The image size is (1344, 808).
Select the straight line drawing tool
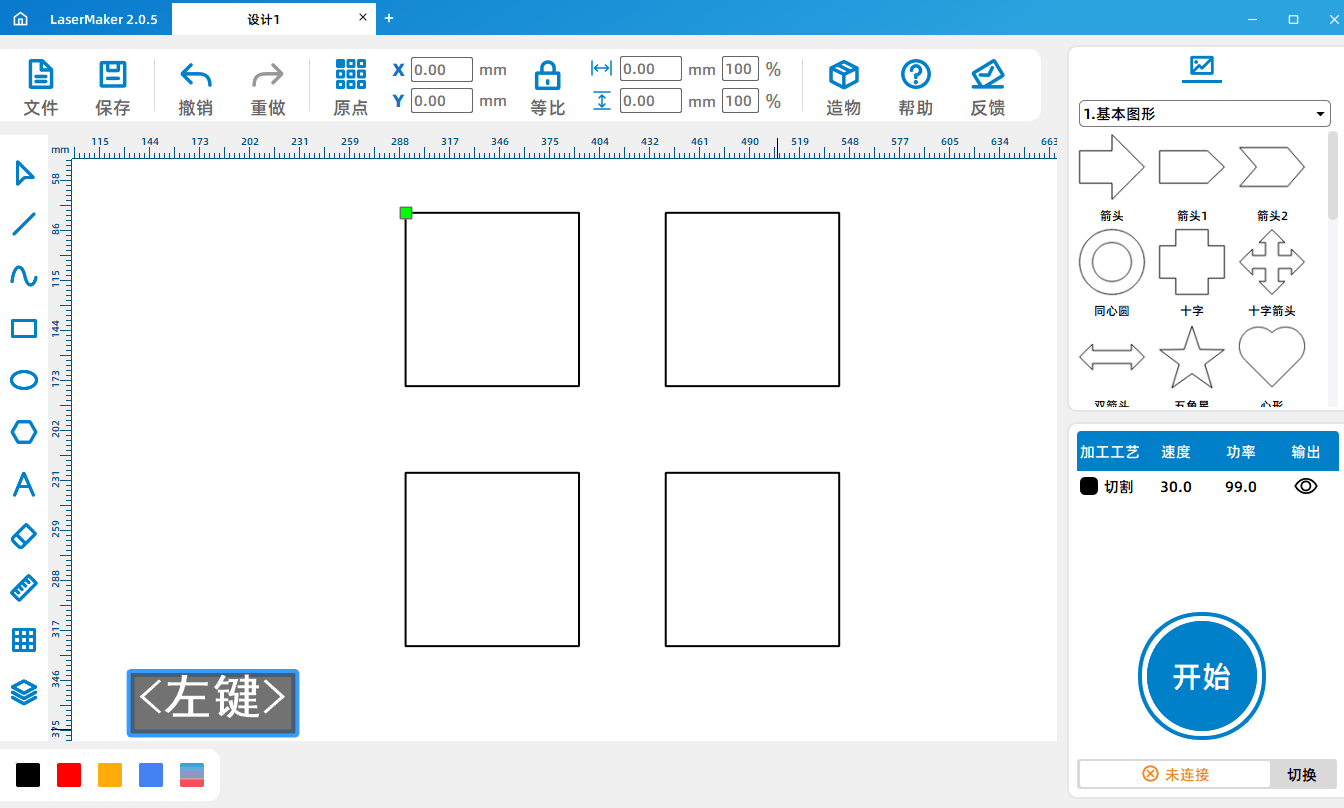click(x=24, y=224)
